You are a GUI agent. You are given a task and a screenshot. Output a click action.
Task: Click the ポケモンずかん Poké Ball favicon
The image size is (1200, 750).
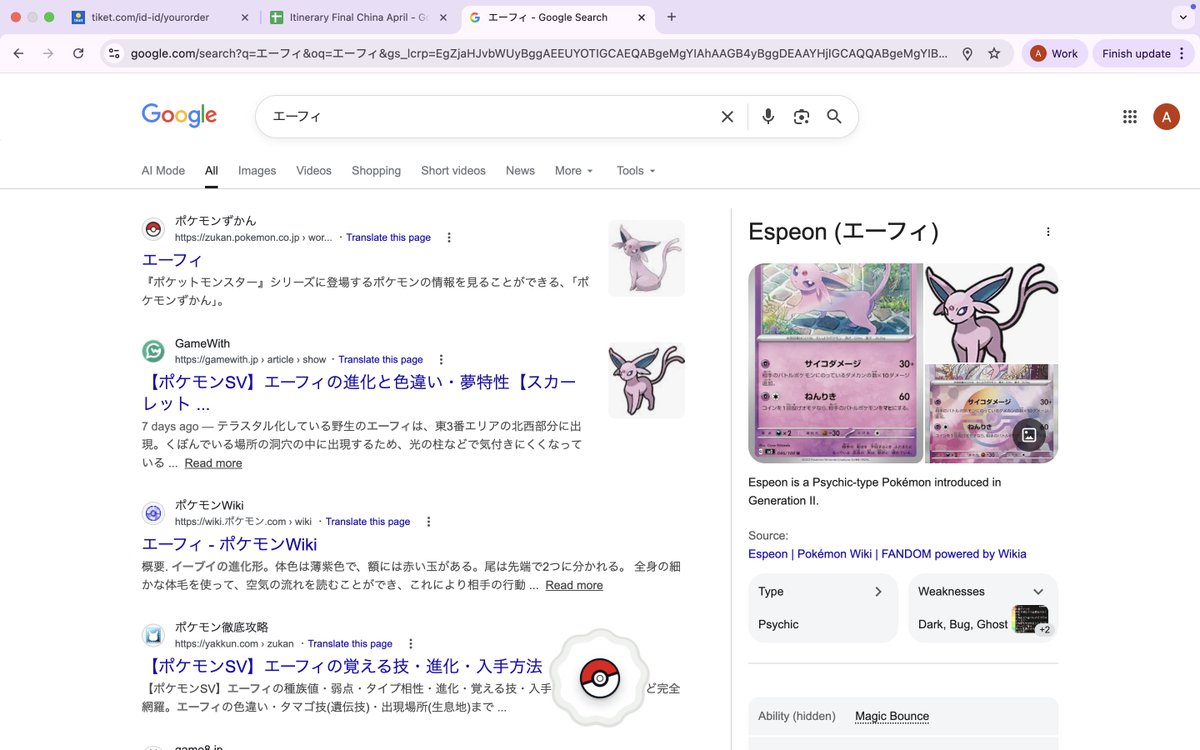pos(153,229)
